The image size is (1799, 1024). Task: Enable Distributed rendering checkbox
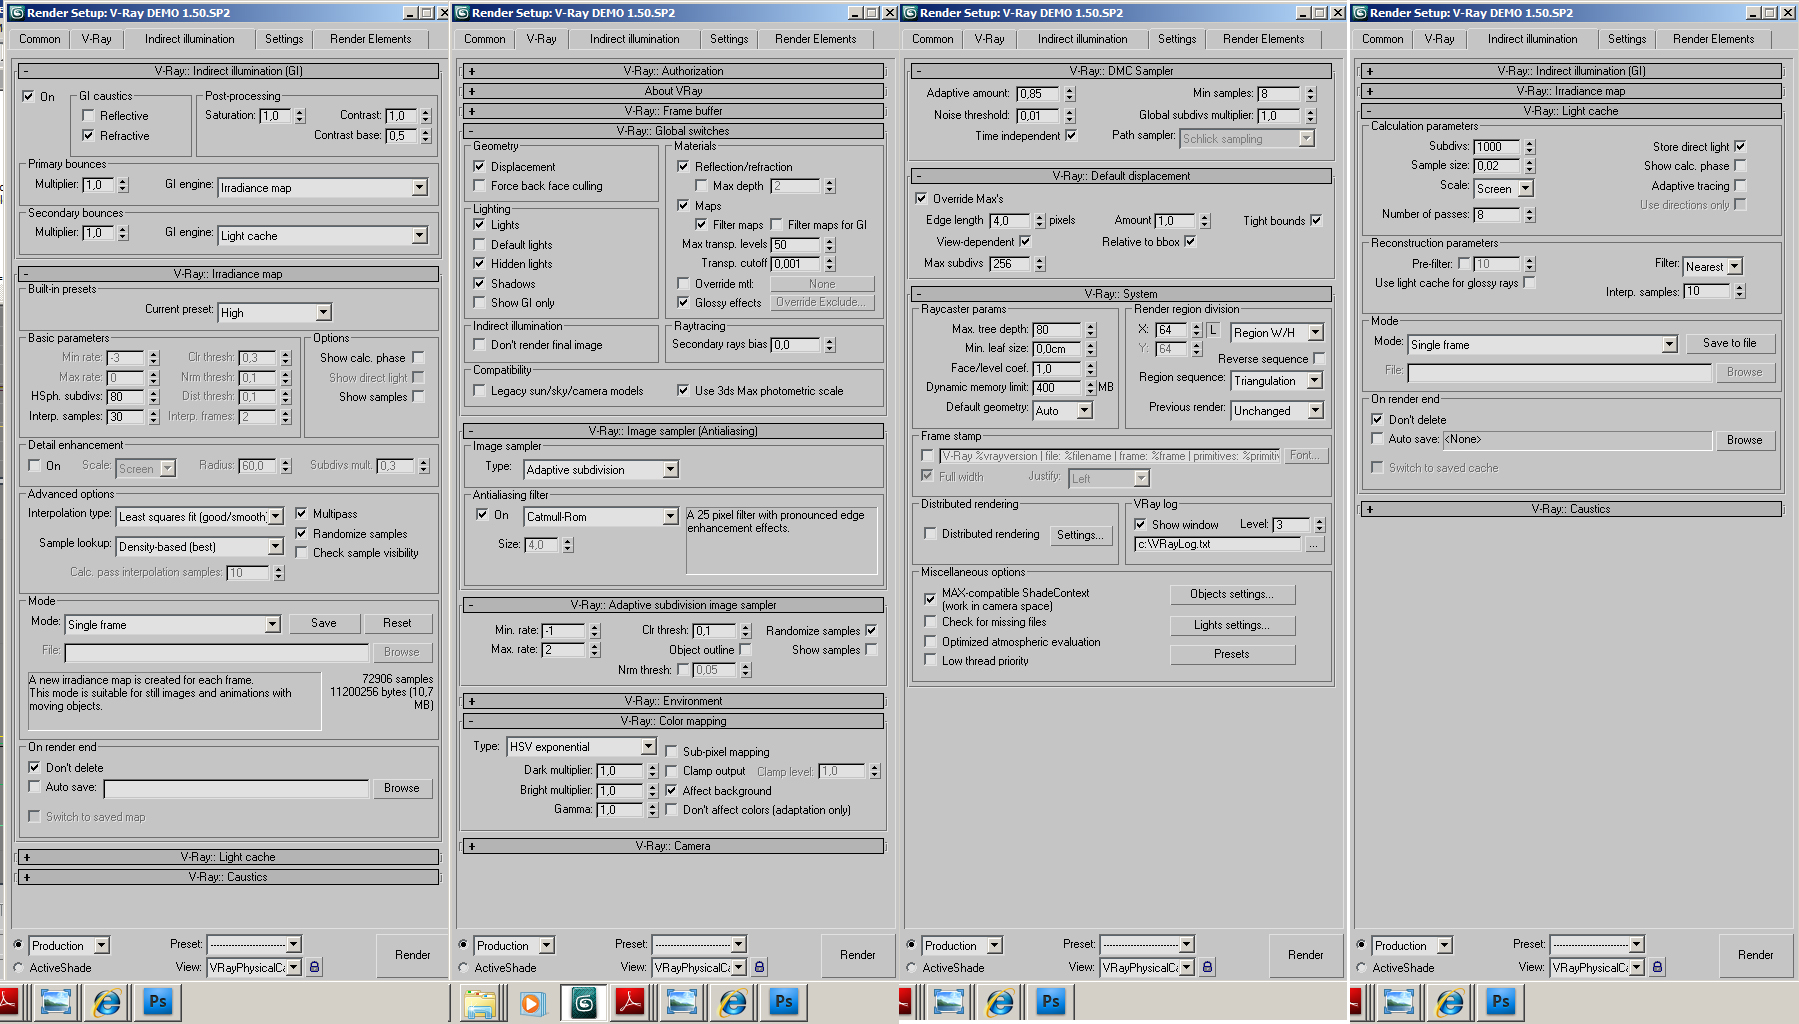tap(930, 534)
